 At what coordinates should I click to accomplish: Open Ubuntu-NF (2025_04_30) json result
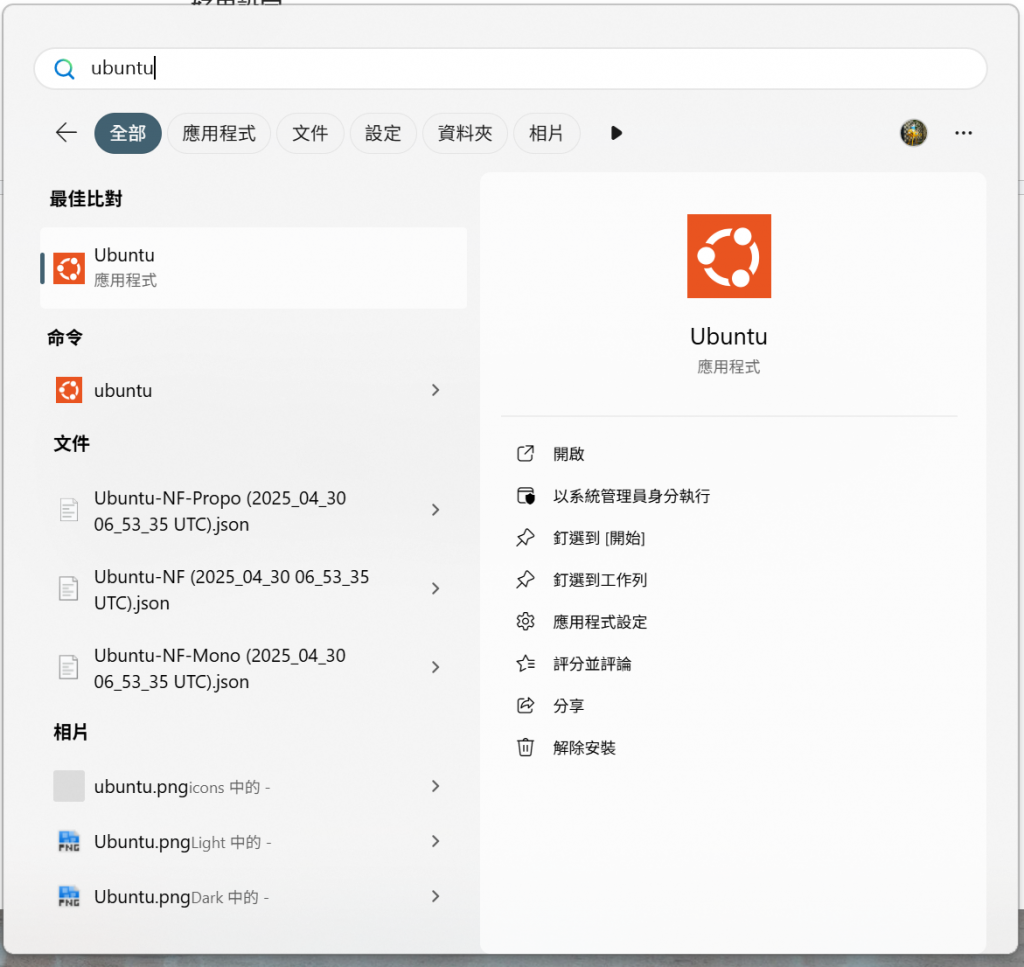[x=253, y=589]
